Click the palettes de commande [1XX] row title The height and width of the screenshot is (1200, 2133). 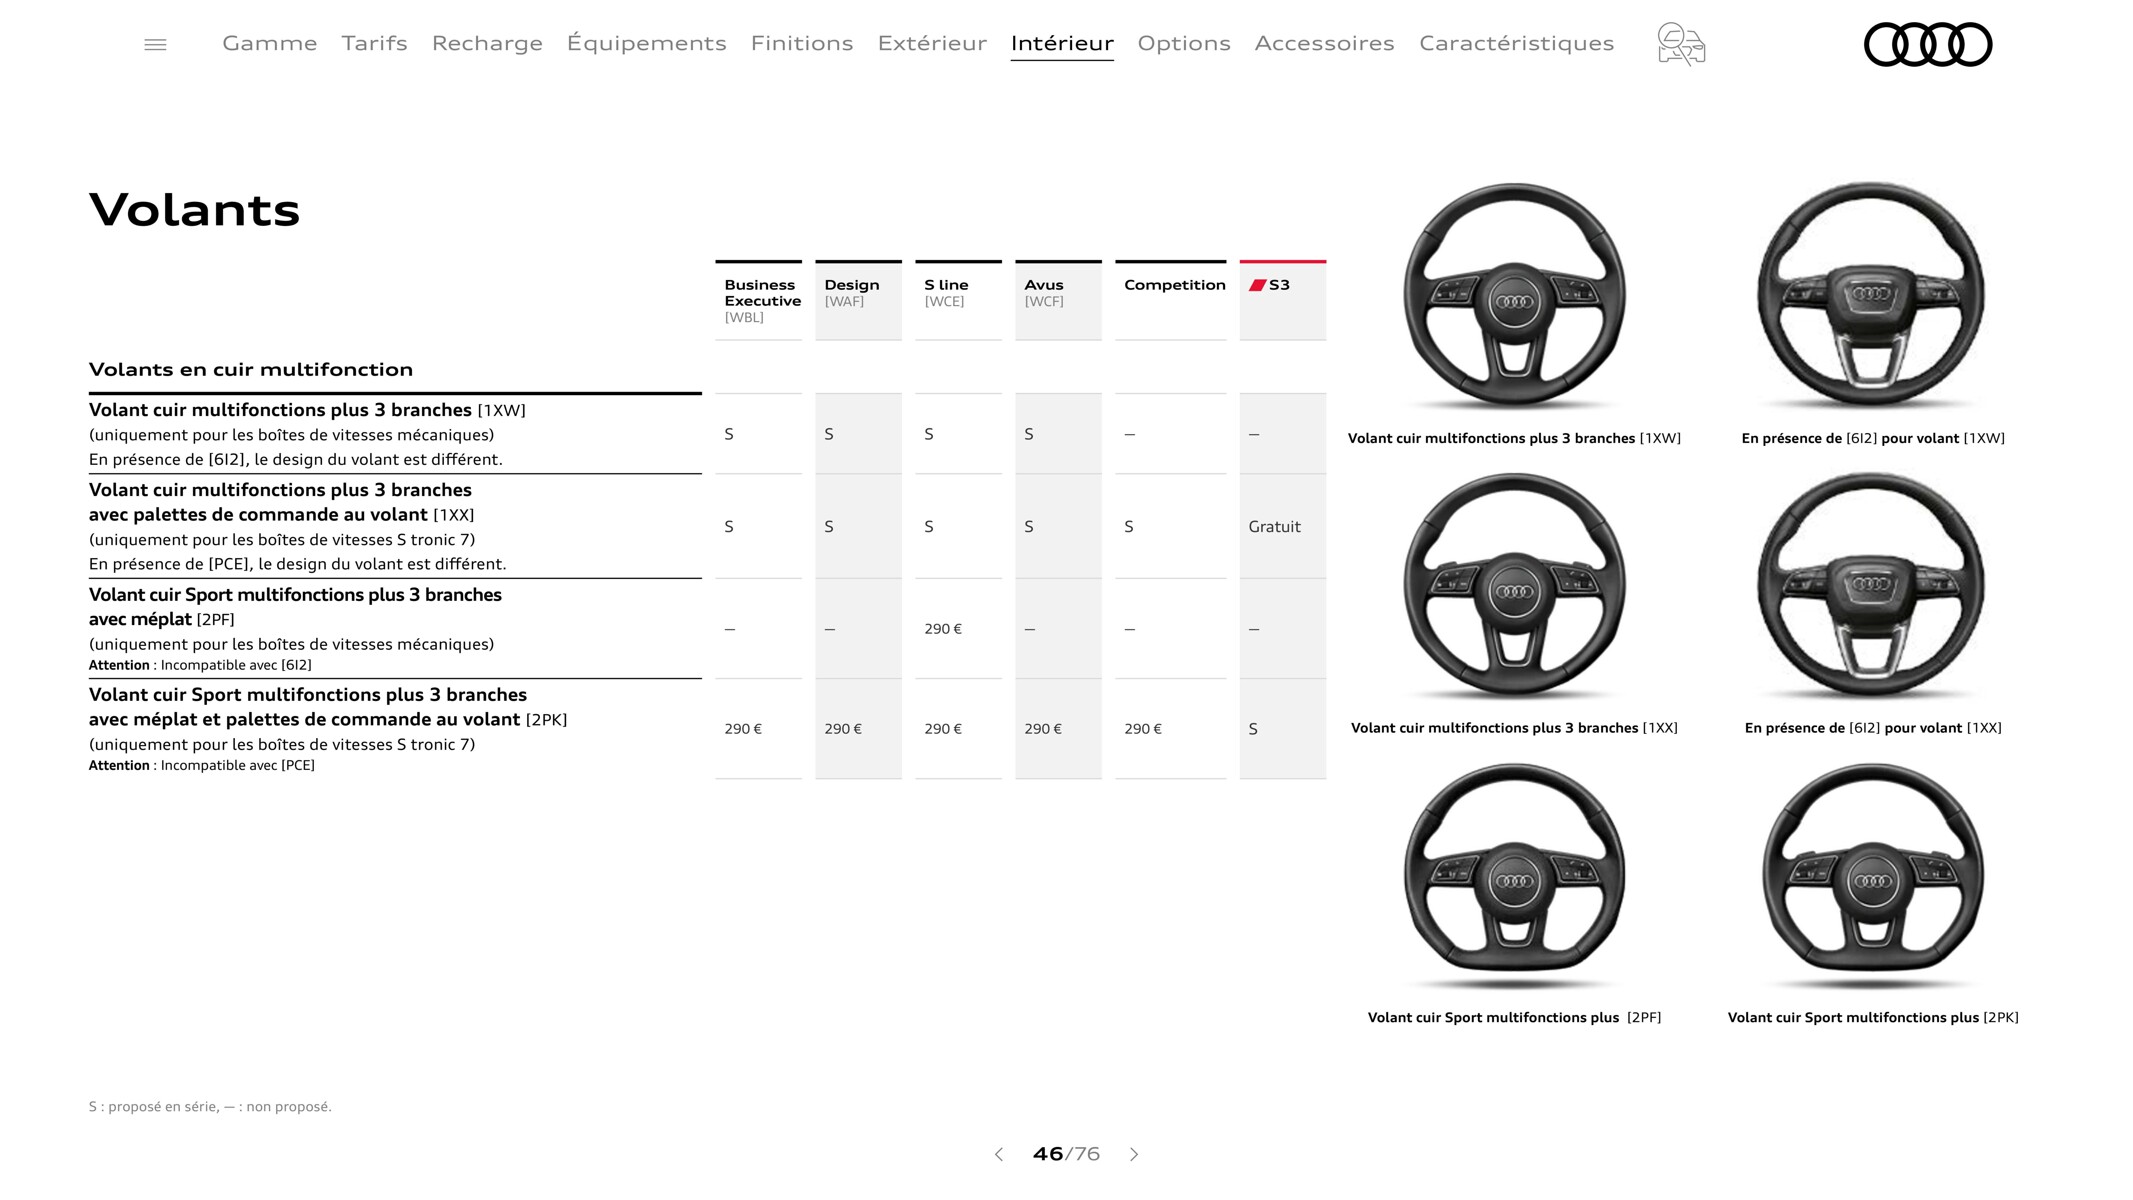tap(281, 502)
